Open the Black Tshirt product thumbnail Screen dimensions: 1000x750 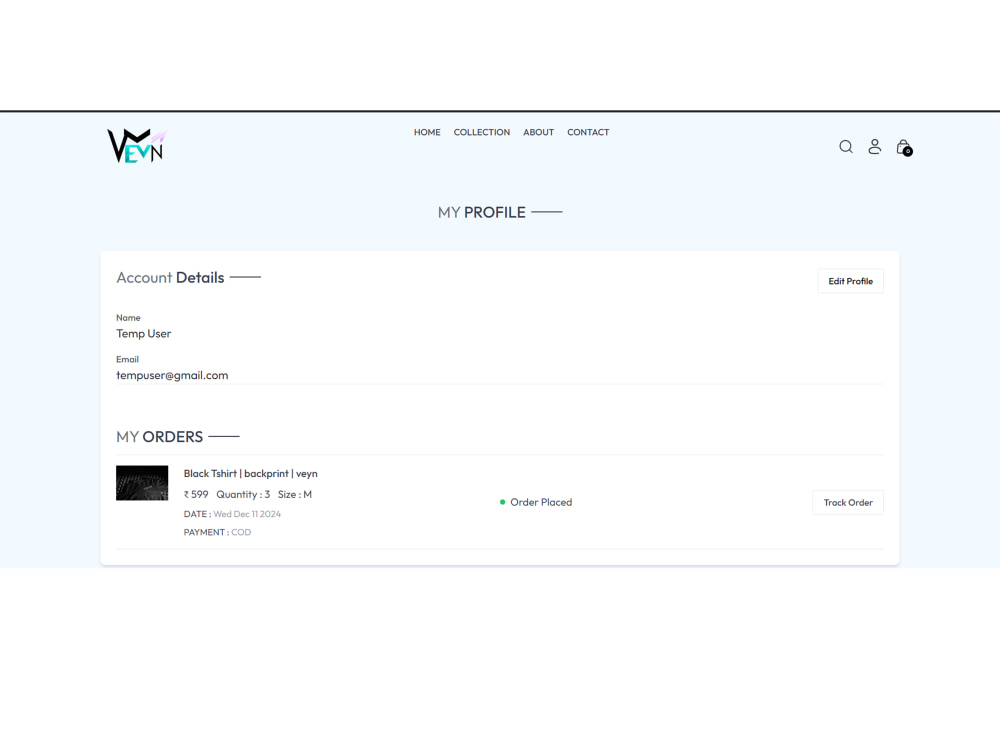tap(142, 483)
